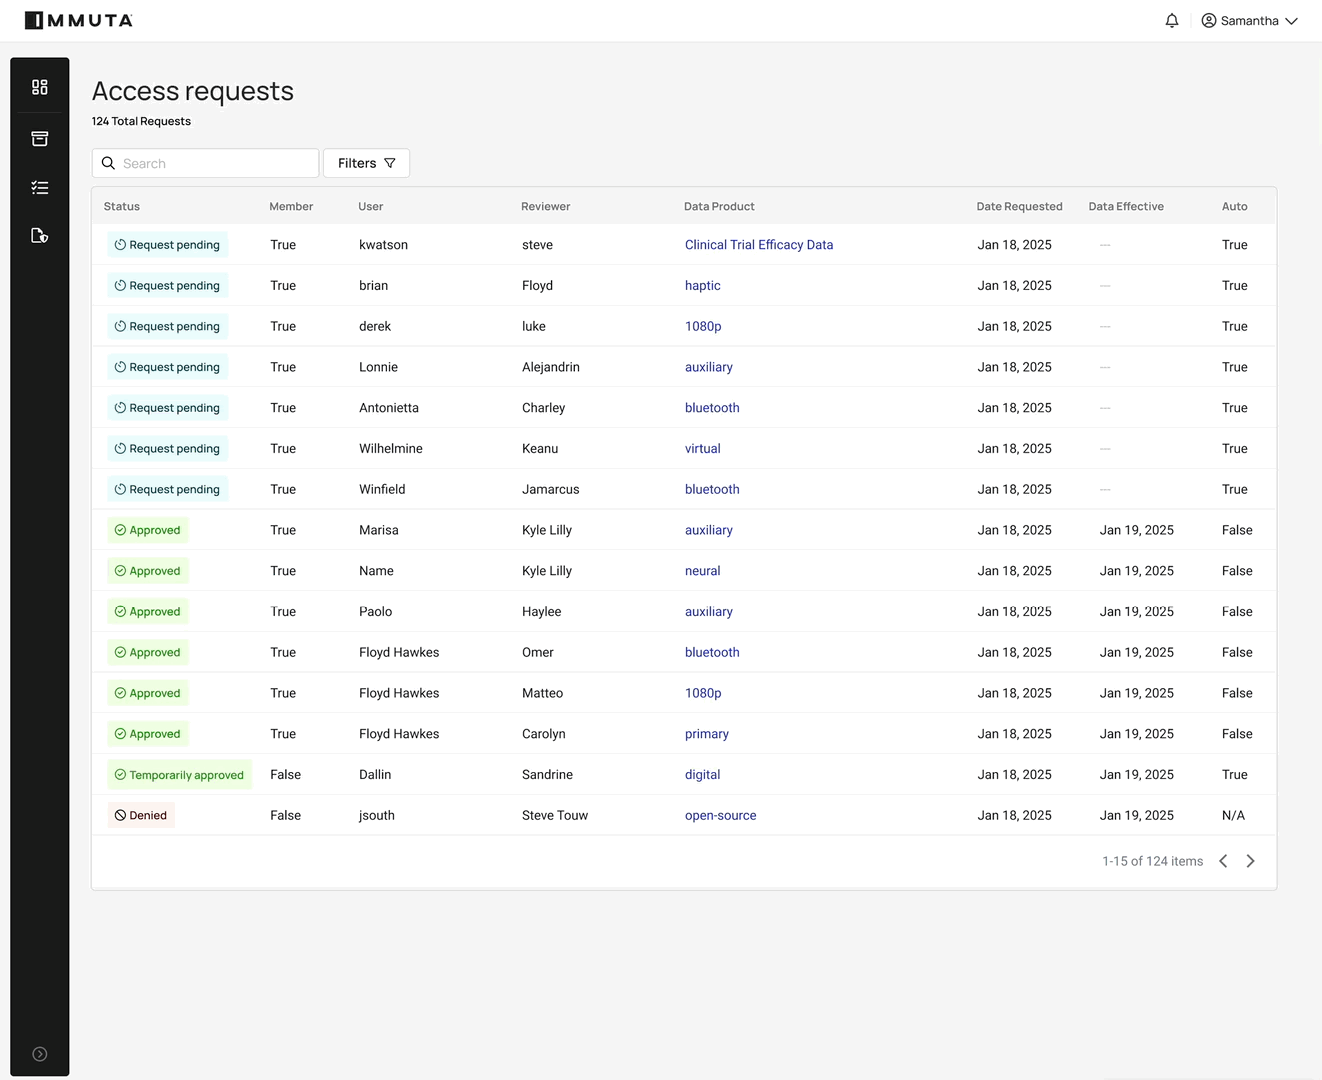Screen dimensions: 1322x1080
Task: Open the haptic data product link
Action: 703,286
